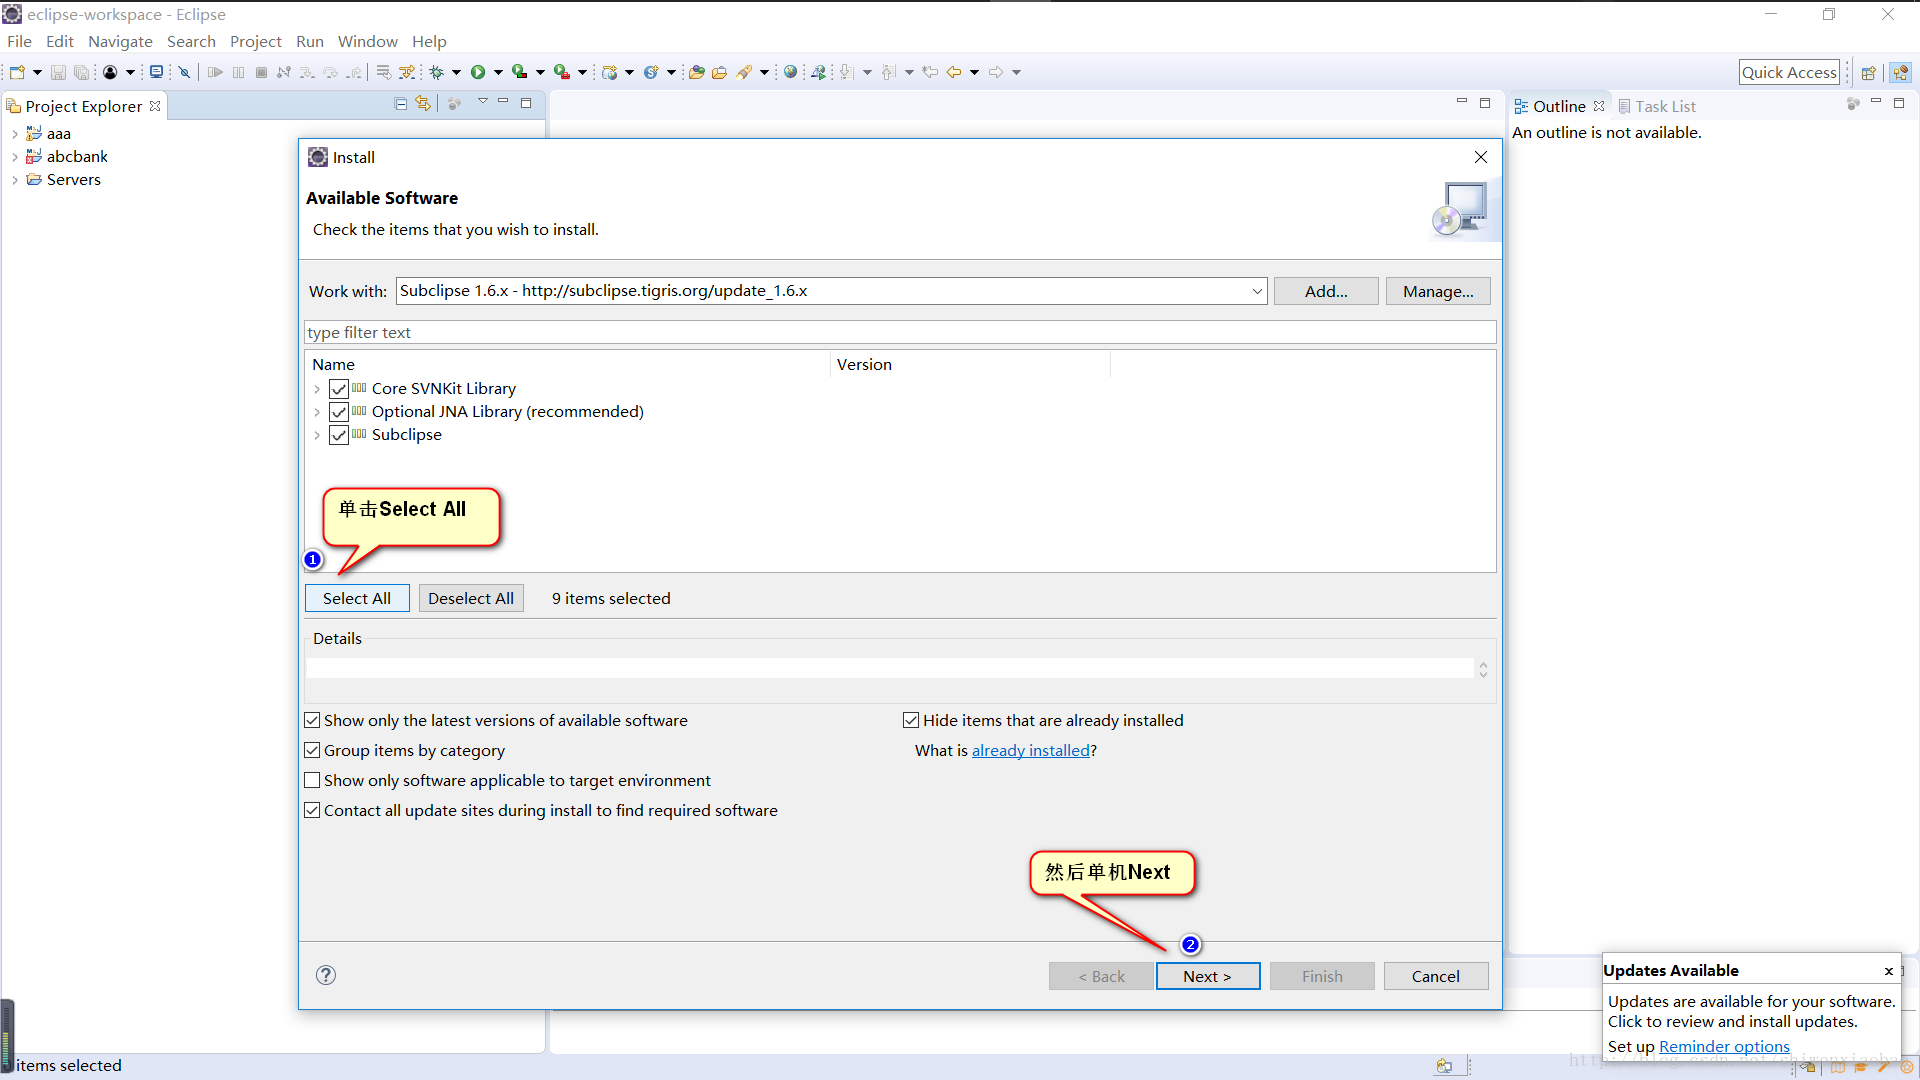Switch to the Task List tab
The image size is (1920, 1080).
pyautogui.click(x=1656, y=106)
